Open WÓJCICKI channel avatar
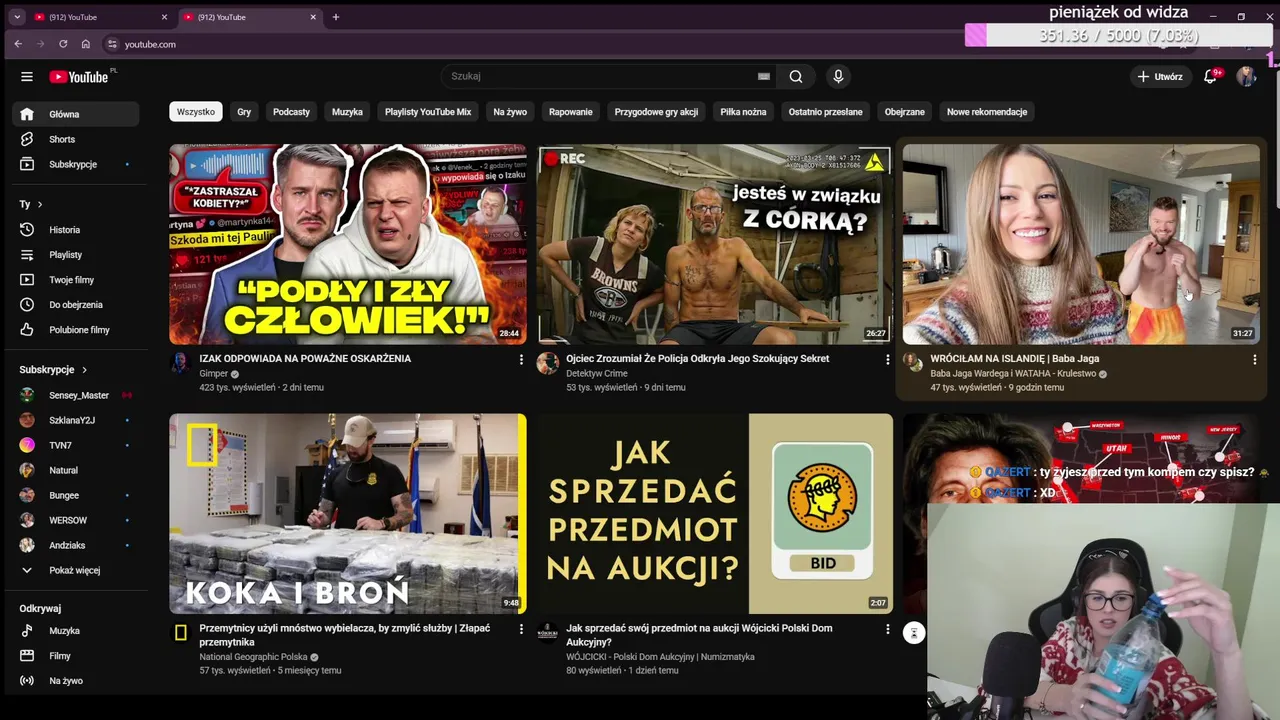This screenshot has width=1280, height=720. pyautogui.click(x=547, y=632)
